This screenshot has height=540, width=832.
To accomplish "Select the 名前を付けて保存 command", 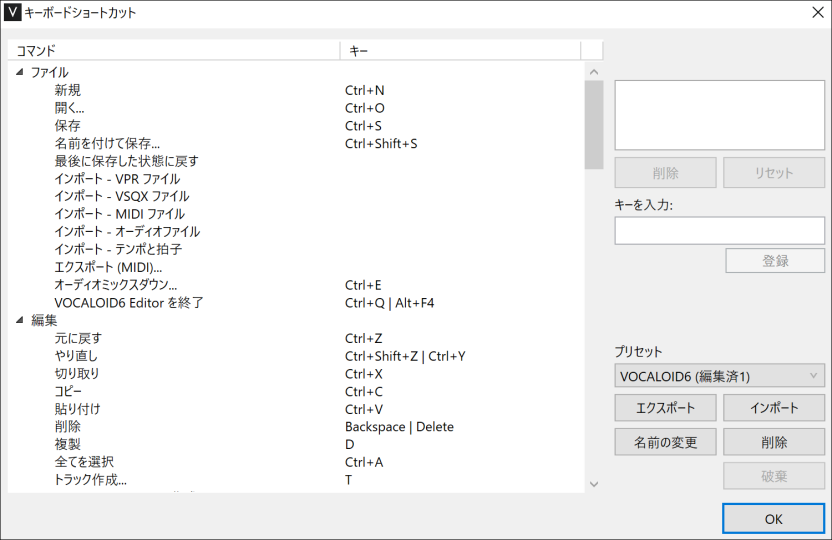I will pos(107,144).
